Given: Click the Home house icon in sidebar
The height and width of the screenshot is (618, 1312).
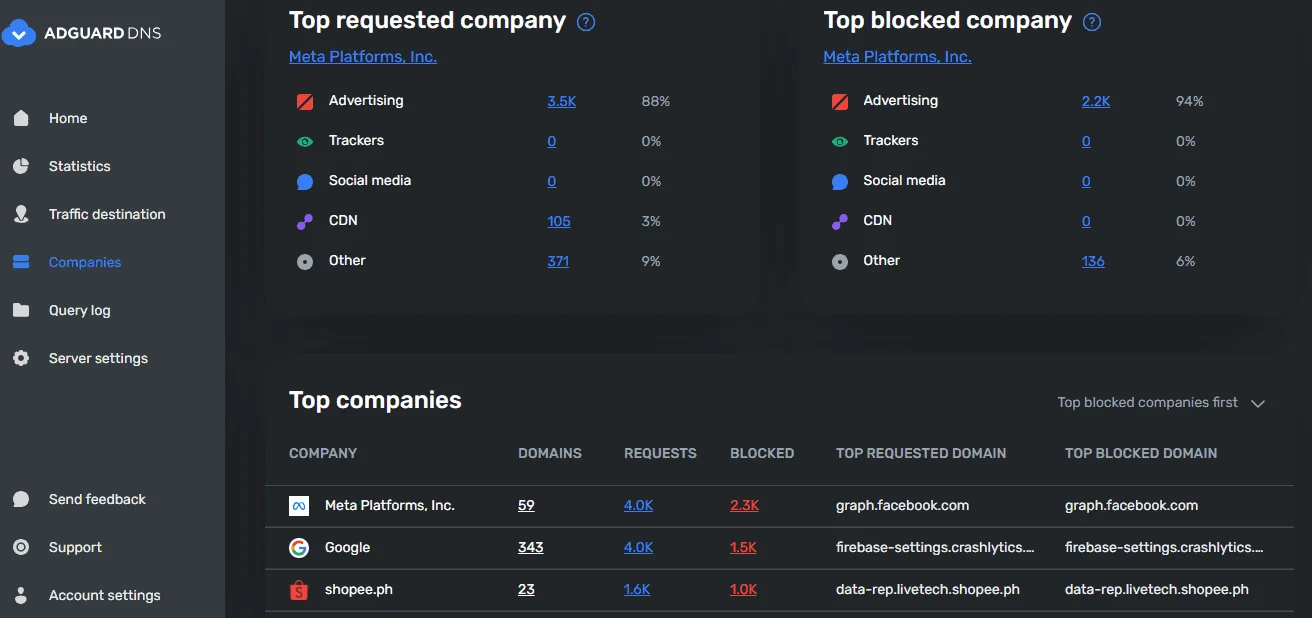Looking at the screenshot, I should [21, 118].
